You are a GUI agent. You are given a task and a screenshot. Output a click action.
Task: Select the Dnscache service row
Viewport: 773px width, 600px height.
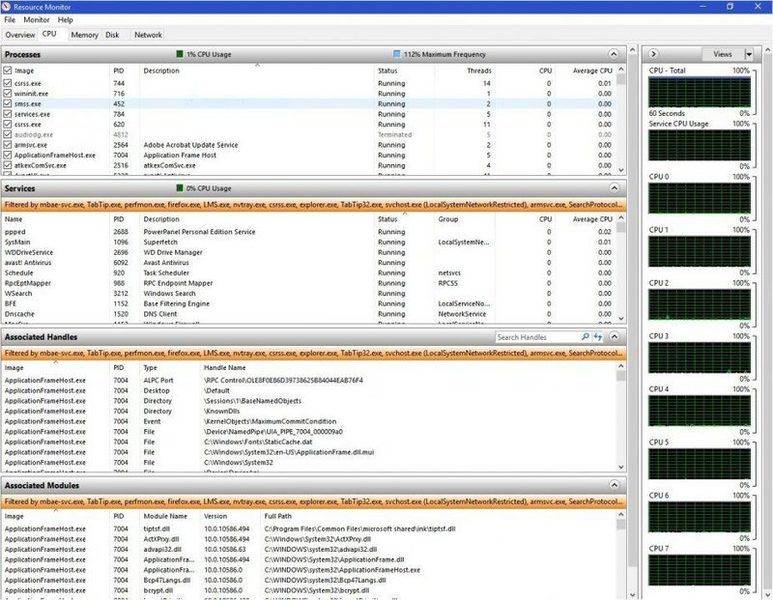pyautogui.click(x=309, y=314)
